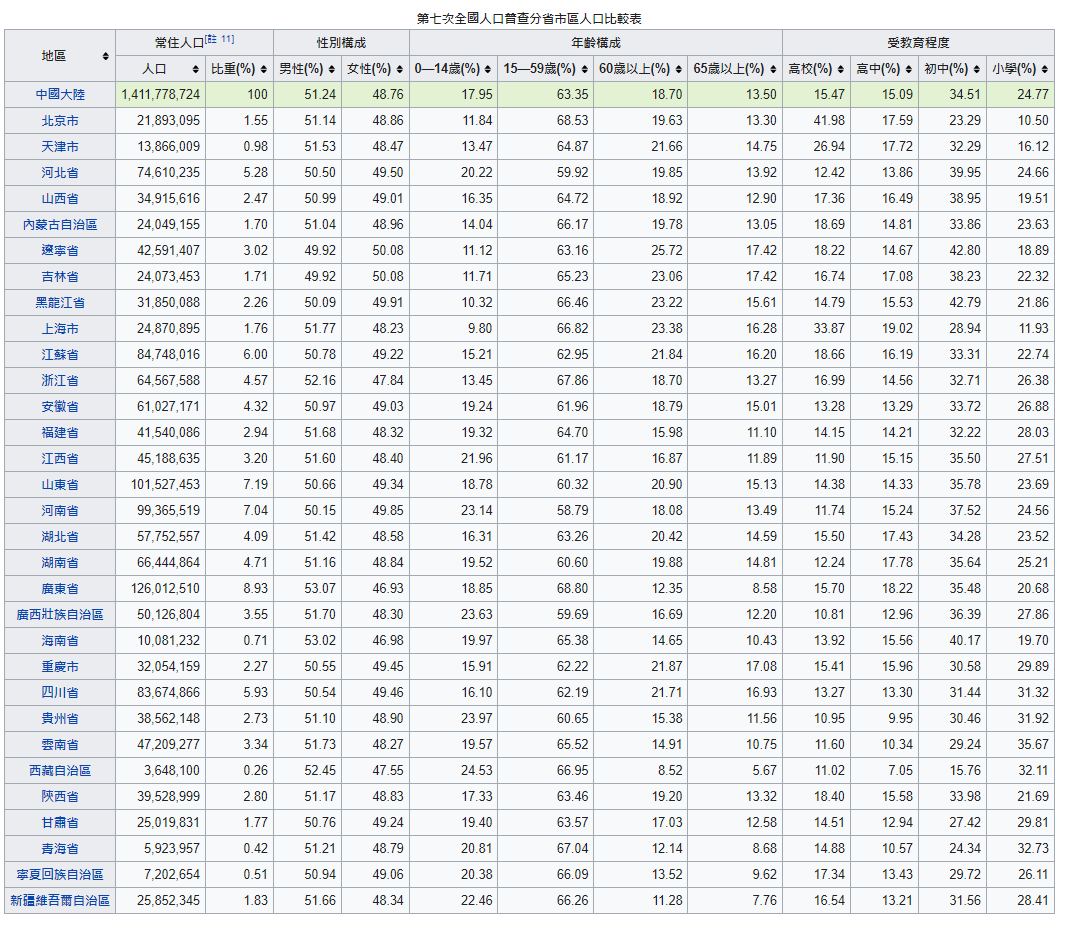The height and width of the screenshot is (926, 1066).
Task: Sort table by 人口 column arrows
Action: [x=192, y=69]
